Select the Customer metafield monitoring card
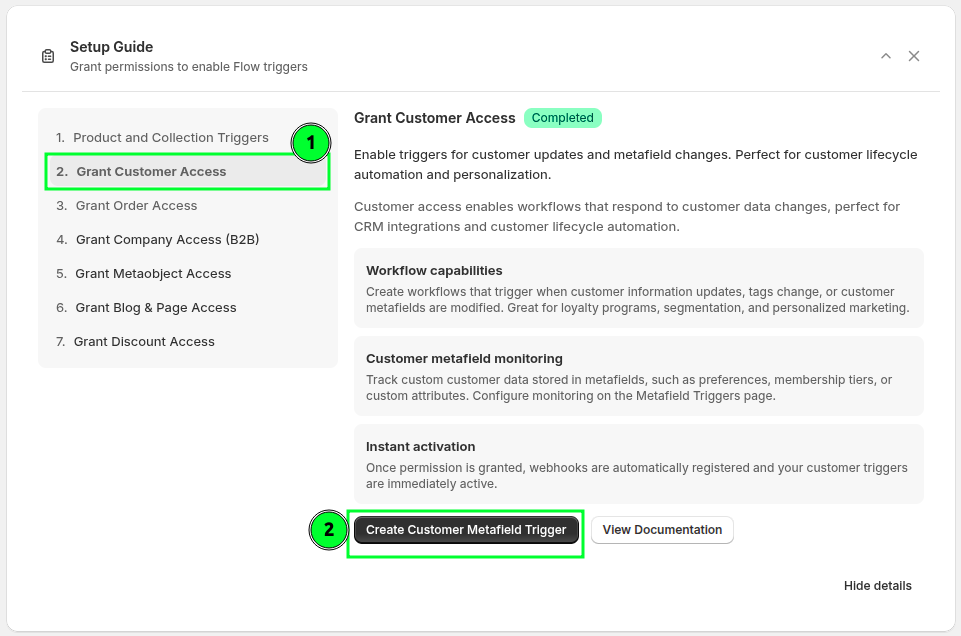Image resolution: width=961 pixels, height=636 pixels. tap(638, 376)
